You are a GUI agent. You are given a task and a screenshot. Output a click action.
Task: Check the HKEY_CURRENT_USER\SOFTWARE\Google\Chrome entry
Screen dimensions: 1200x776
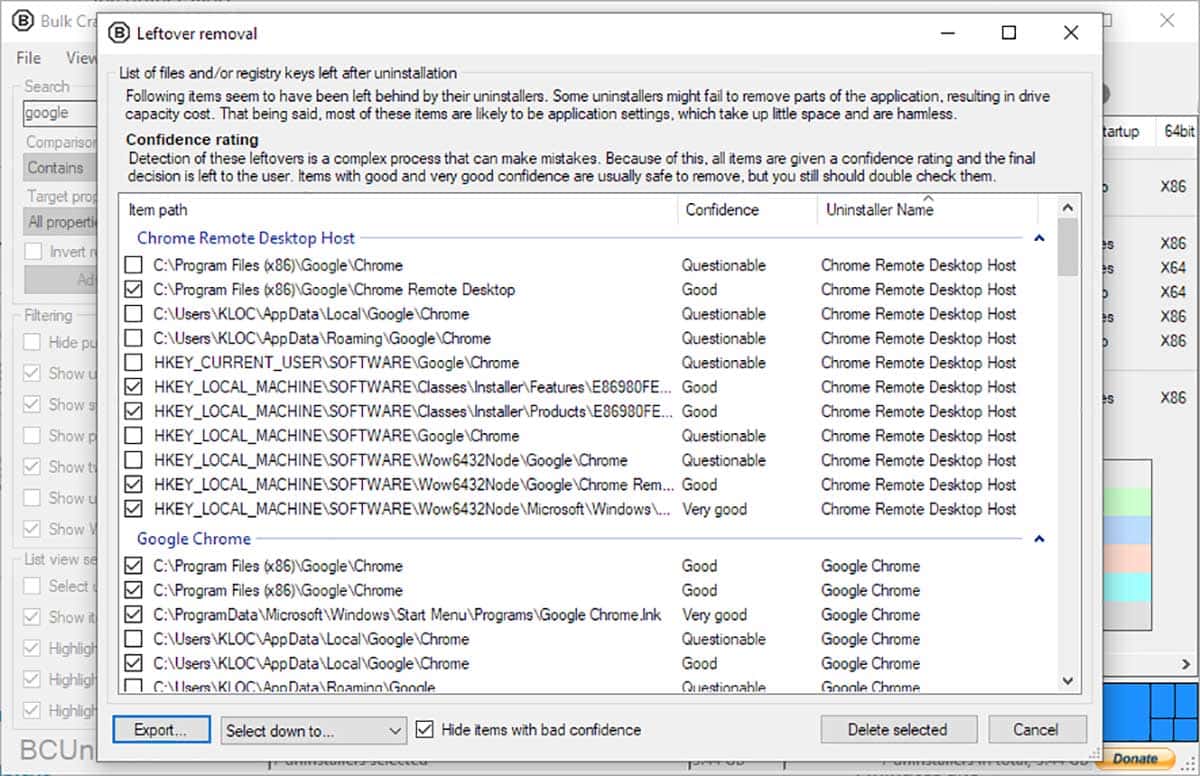(x=133, y=362)
